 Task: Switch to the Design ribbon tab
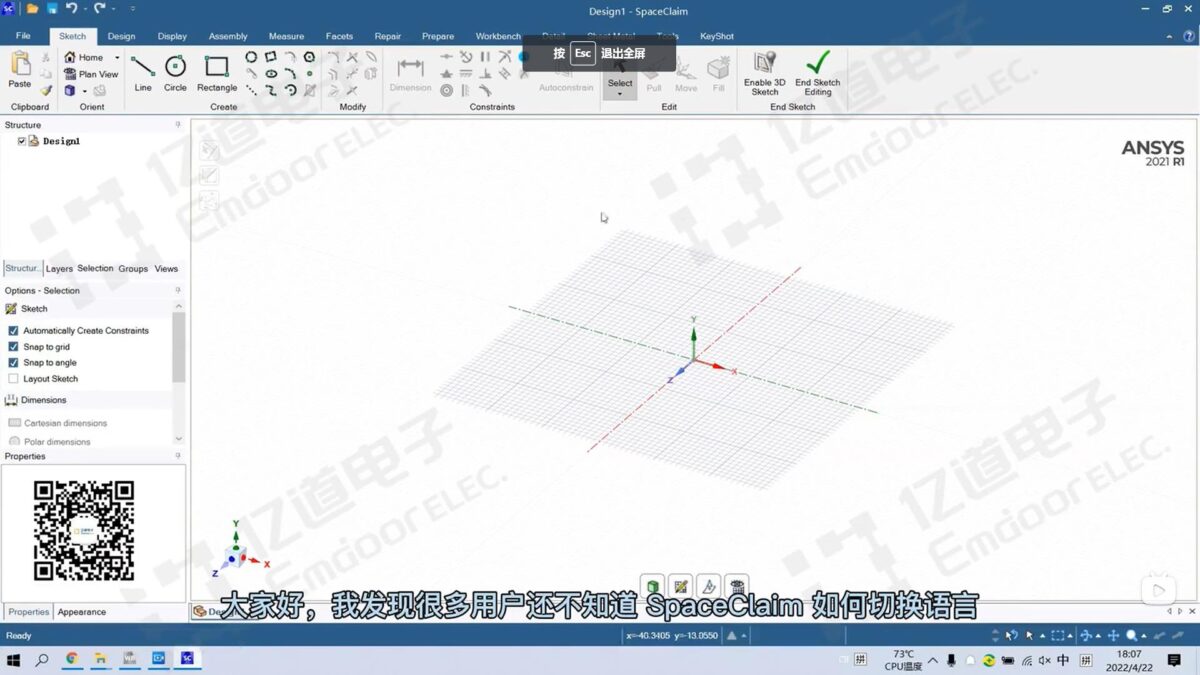[x=121, y=36]
